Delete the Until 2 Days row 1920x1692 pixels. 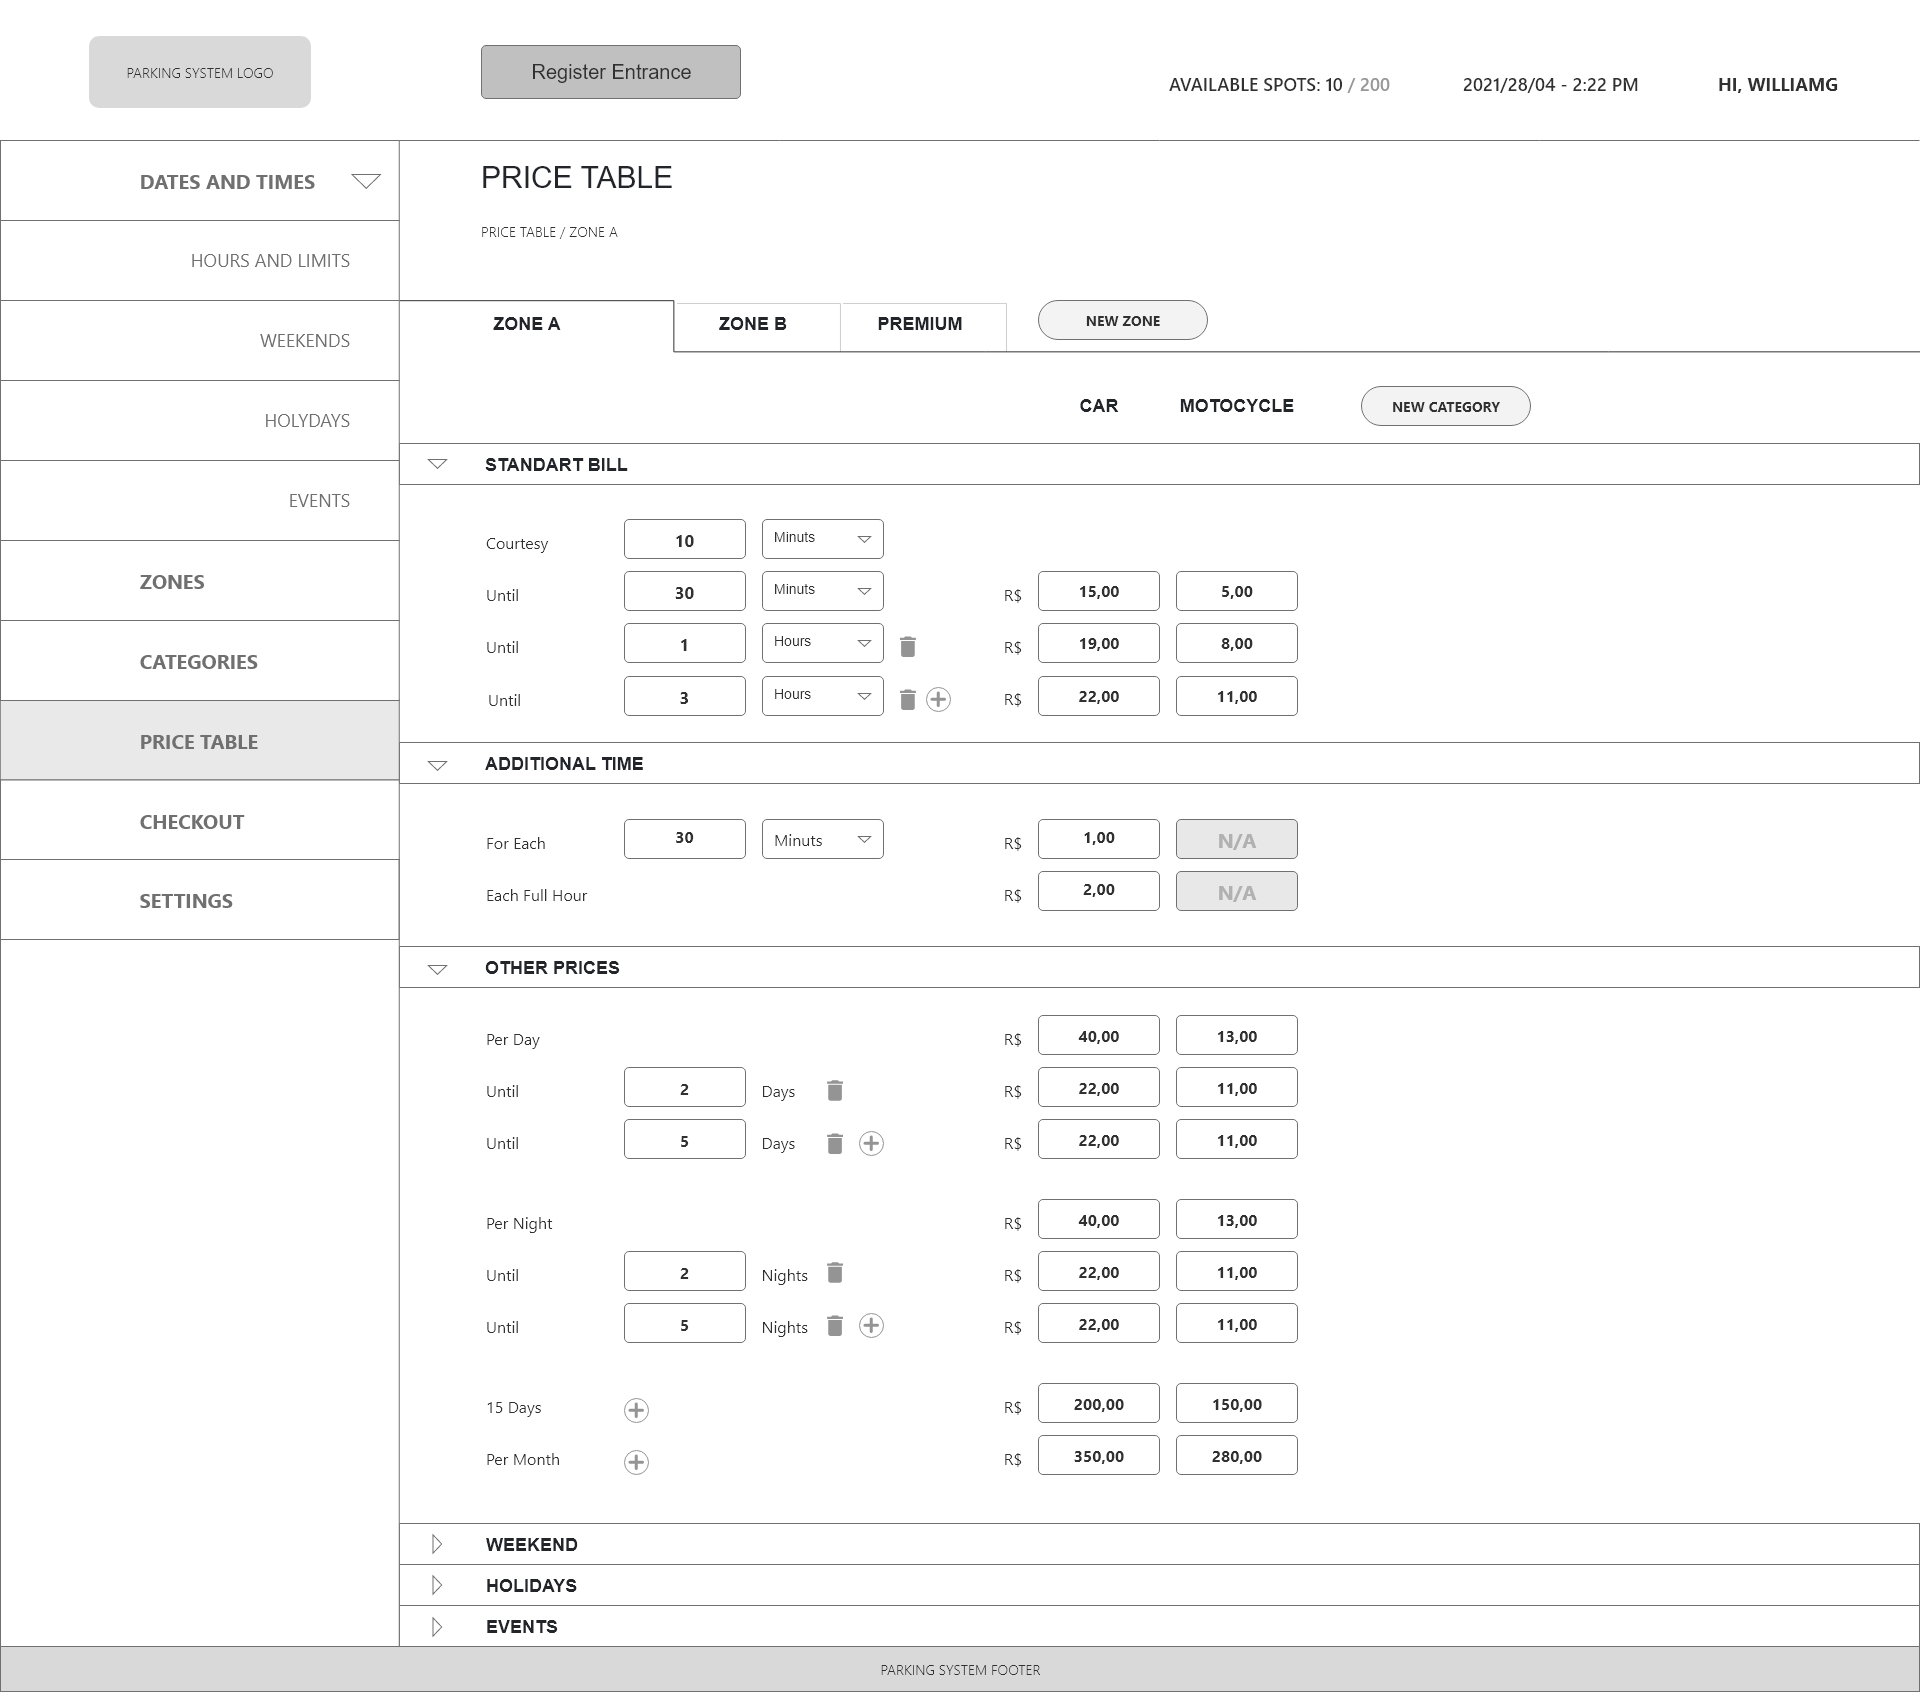[x=835, y=1091]
